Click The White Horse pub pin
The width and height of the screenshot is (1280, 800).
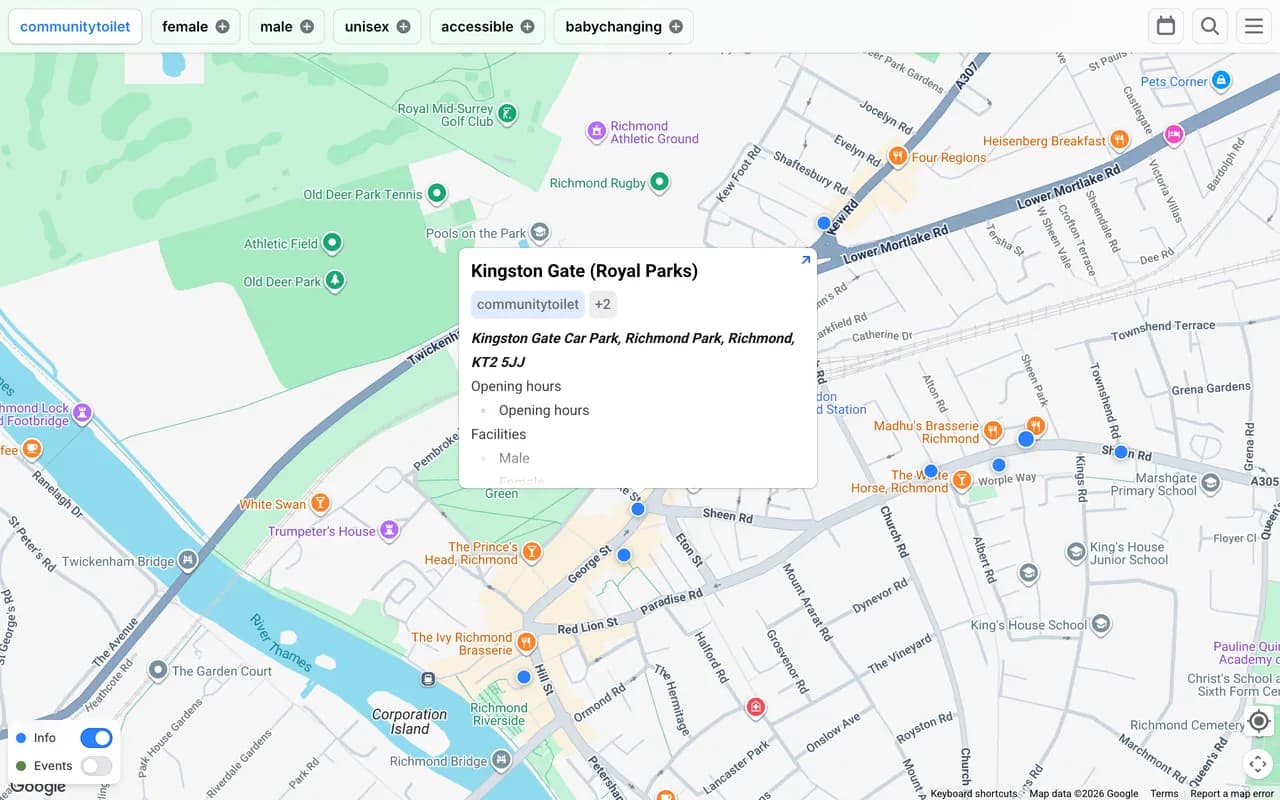[961, 481]
